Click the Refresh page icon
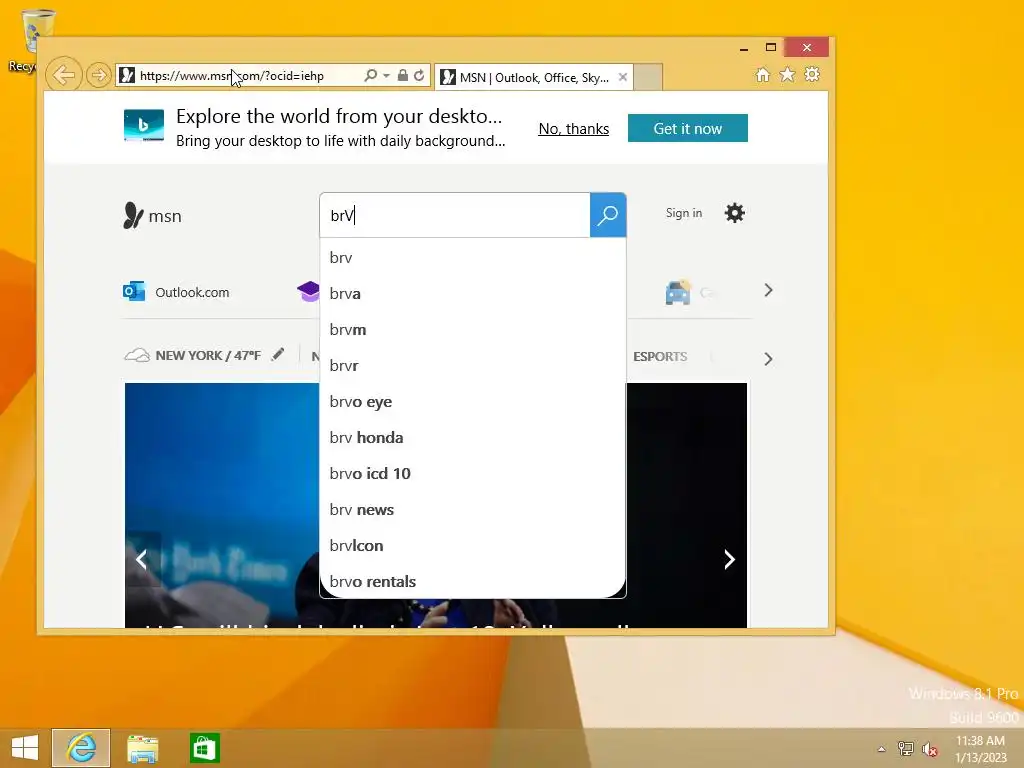The image size is (1024, 768). point(420,75)
